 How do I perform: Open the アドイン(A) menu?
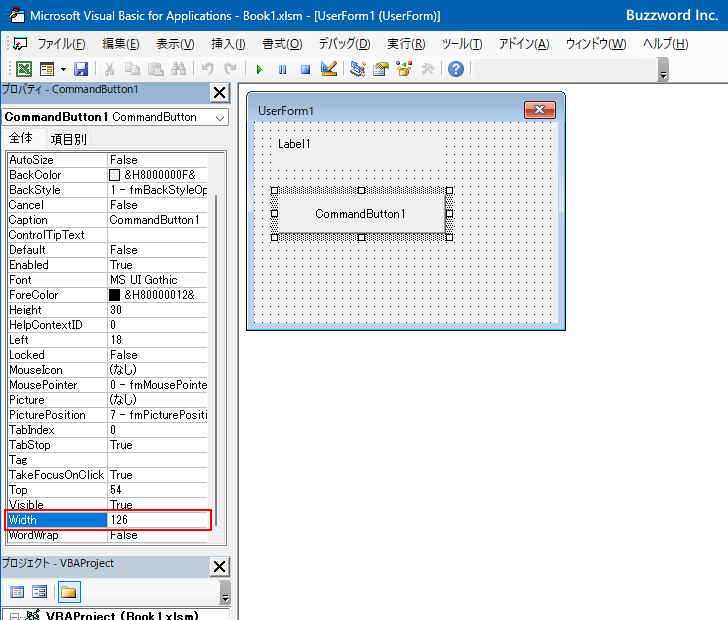click(524, 44)
